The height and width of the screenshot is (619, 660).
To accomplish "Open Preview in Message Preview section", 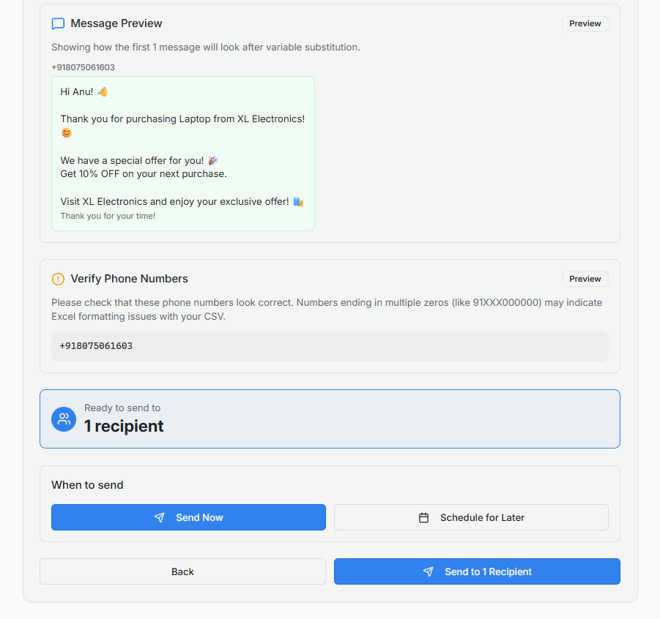I will 585,24.
